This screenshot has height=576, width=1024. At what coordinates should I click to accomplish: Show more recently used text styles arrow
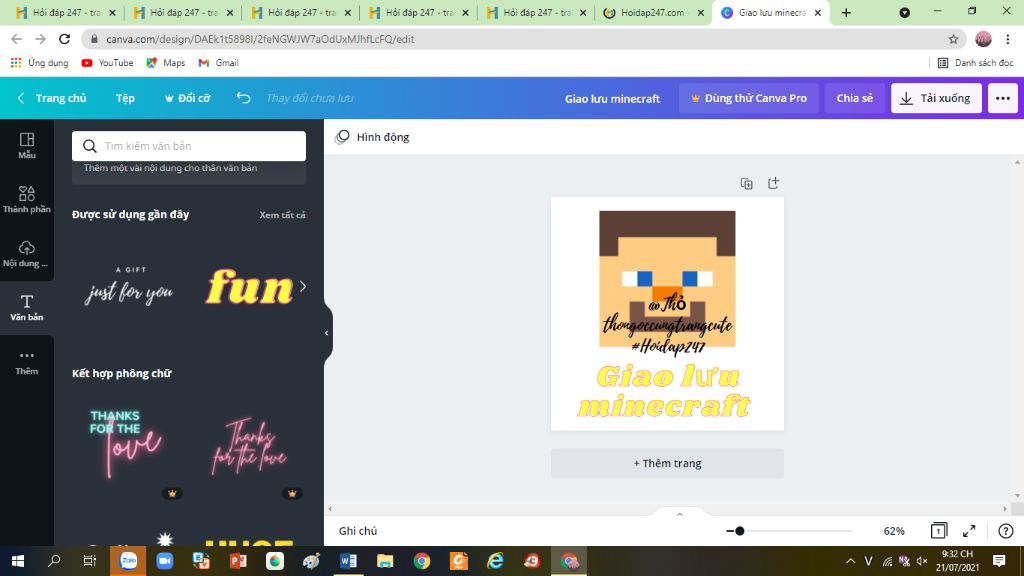click(x=302, y=286)
